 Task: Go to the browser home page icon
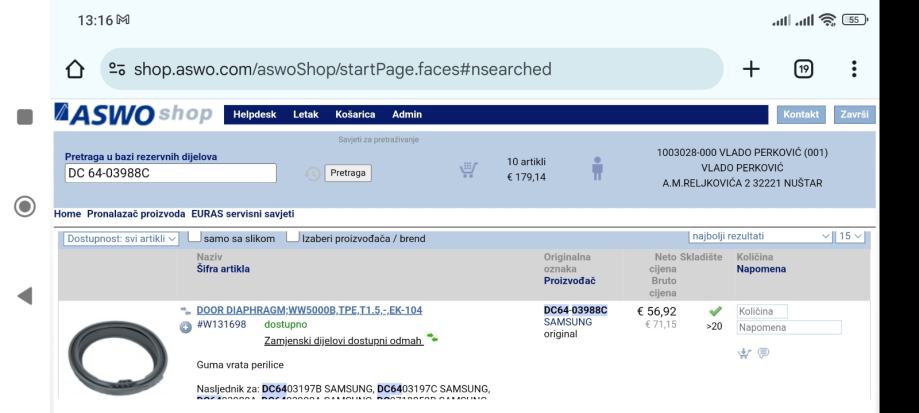(x=74, y=69)
